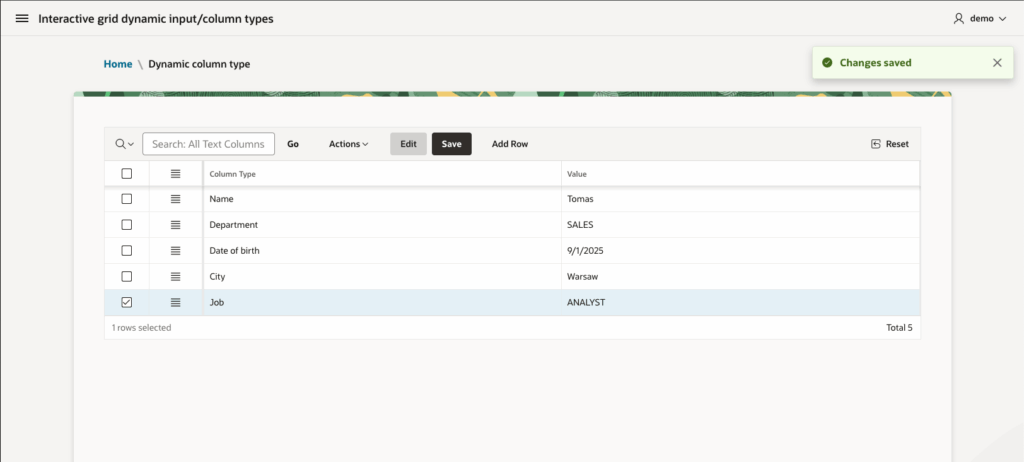
Task: Open row actions menu for Job row
Action: pos(176,303)
